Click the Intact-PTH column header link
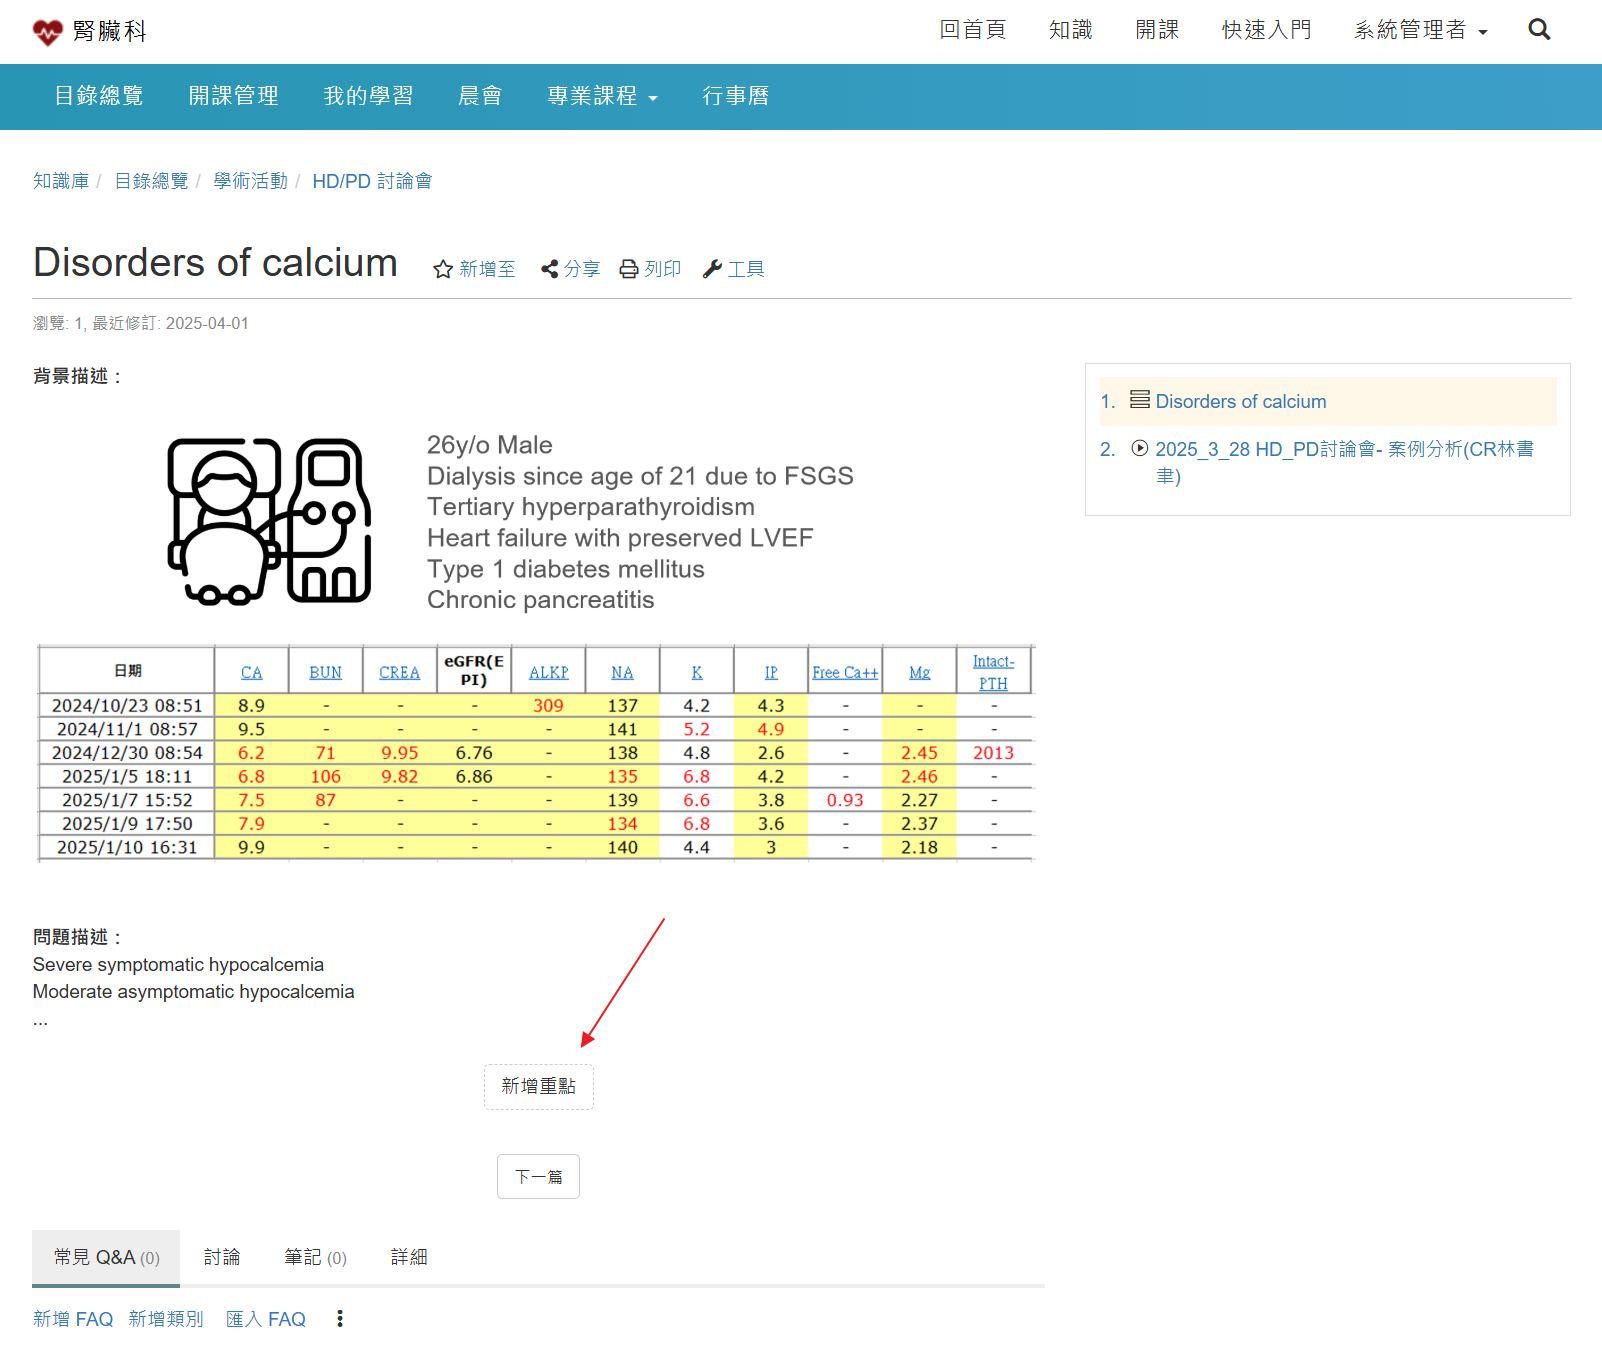 [x=993, y=672]
